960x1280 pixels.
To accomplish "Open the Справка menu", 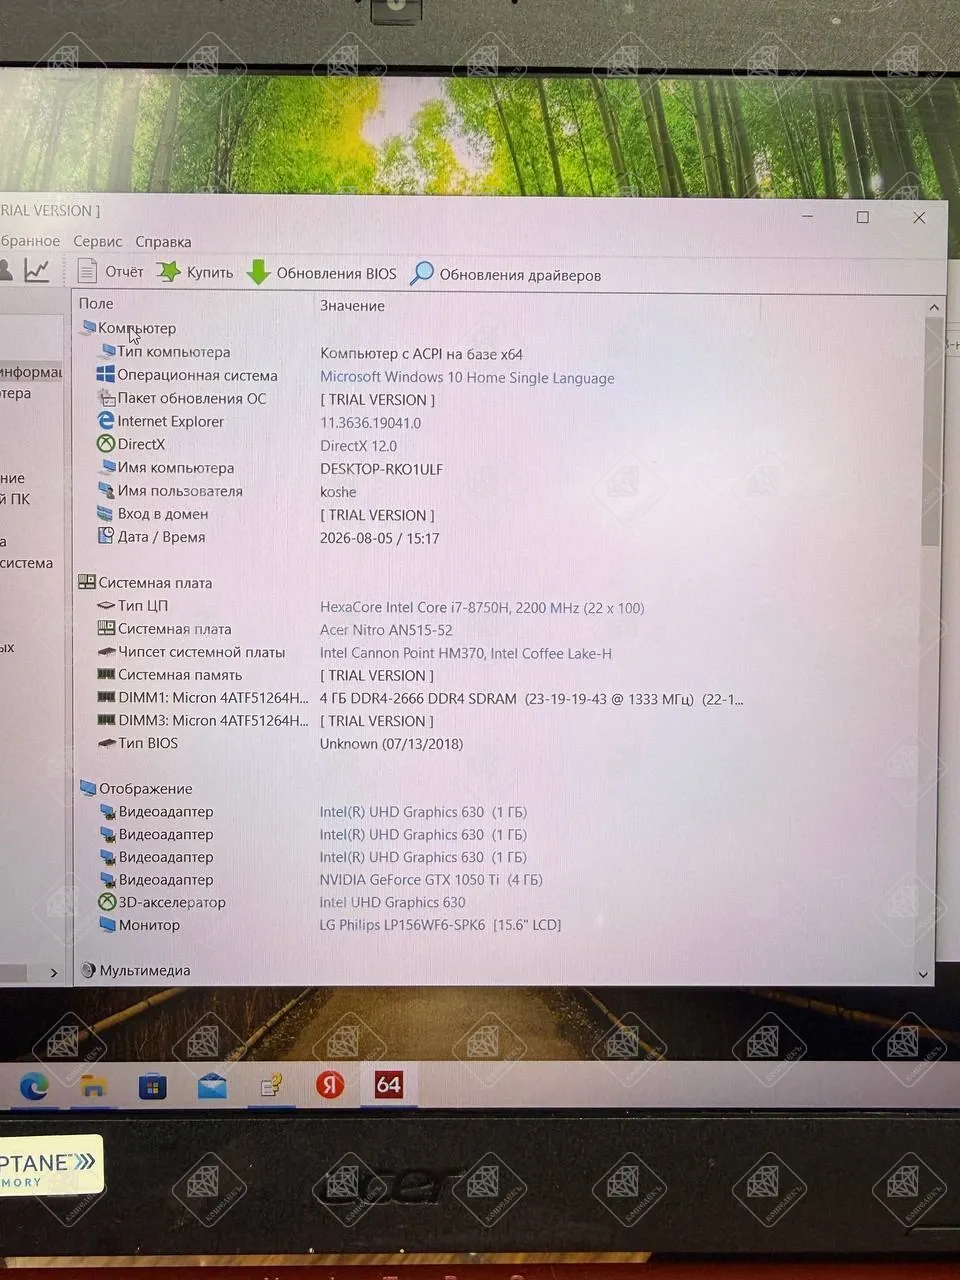I will click(x=163, y=242).
